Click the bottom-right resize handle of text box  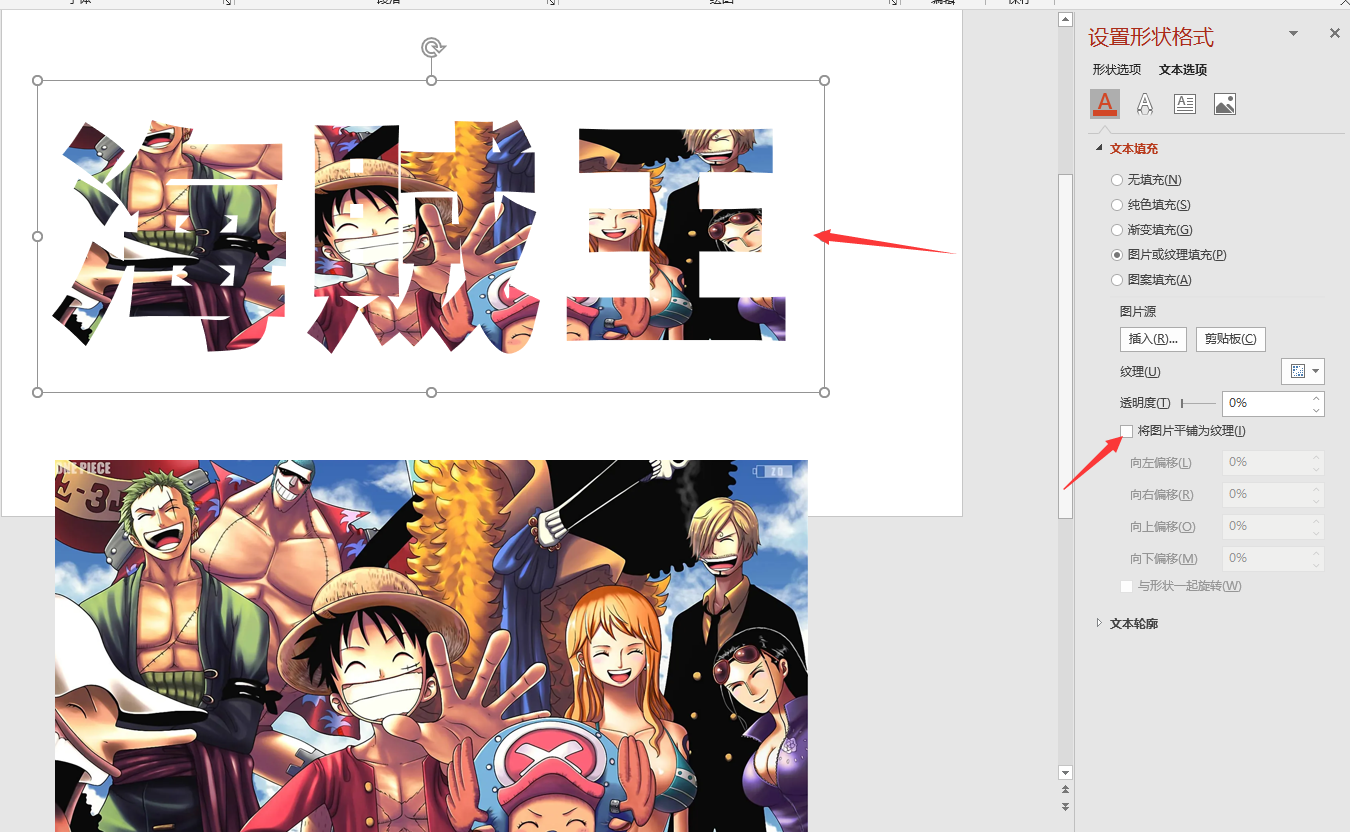[x=824, y=392]
